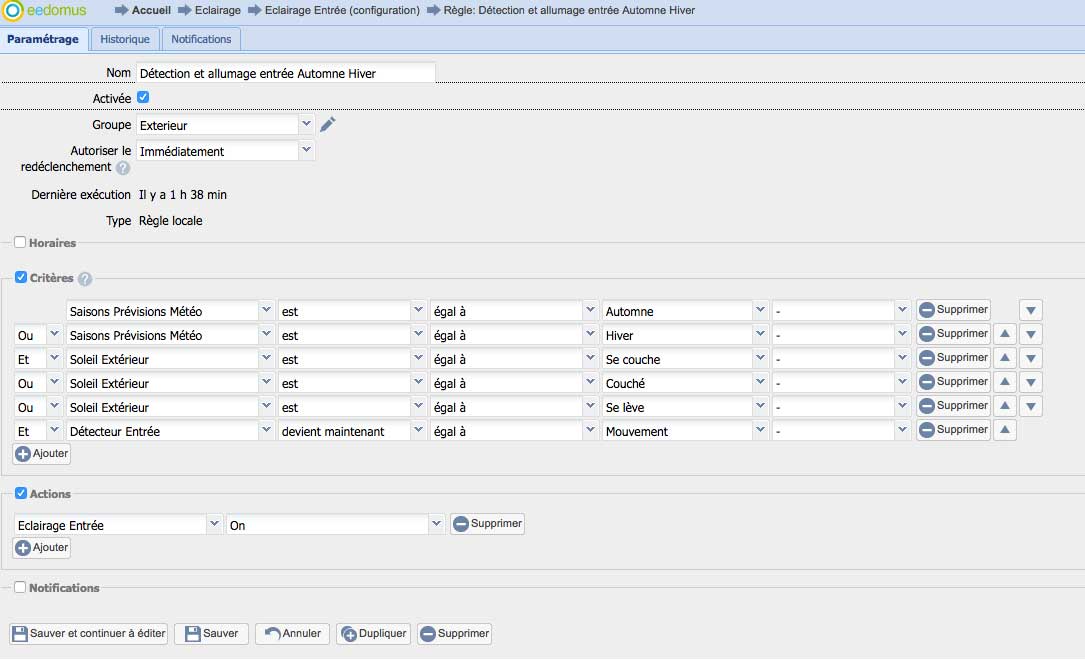Click the Dupliquer button
The image size is (1085, 660).
[x=374, y=633]
